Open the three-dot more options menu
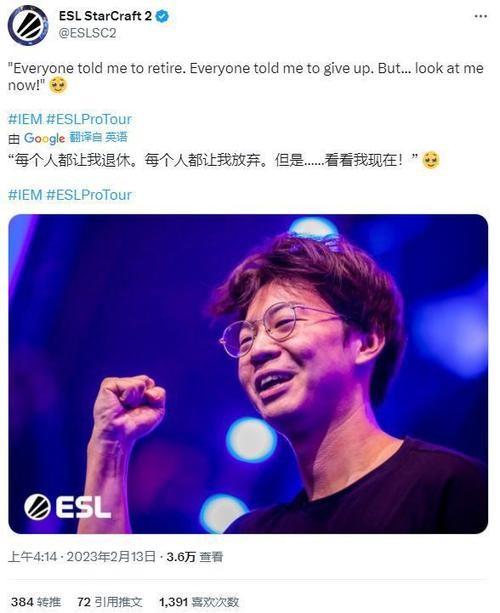Screen dimensions: 500x613 pos(480,16)
